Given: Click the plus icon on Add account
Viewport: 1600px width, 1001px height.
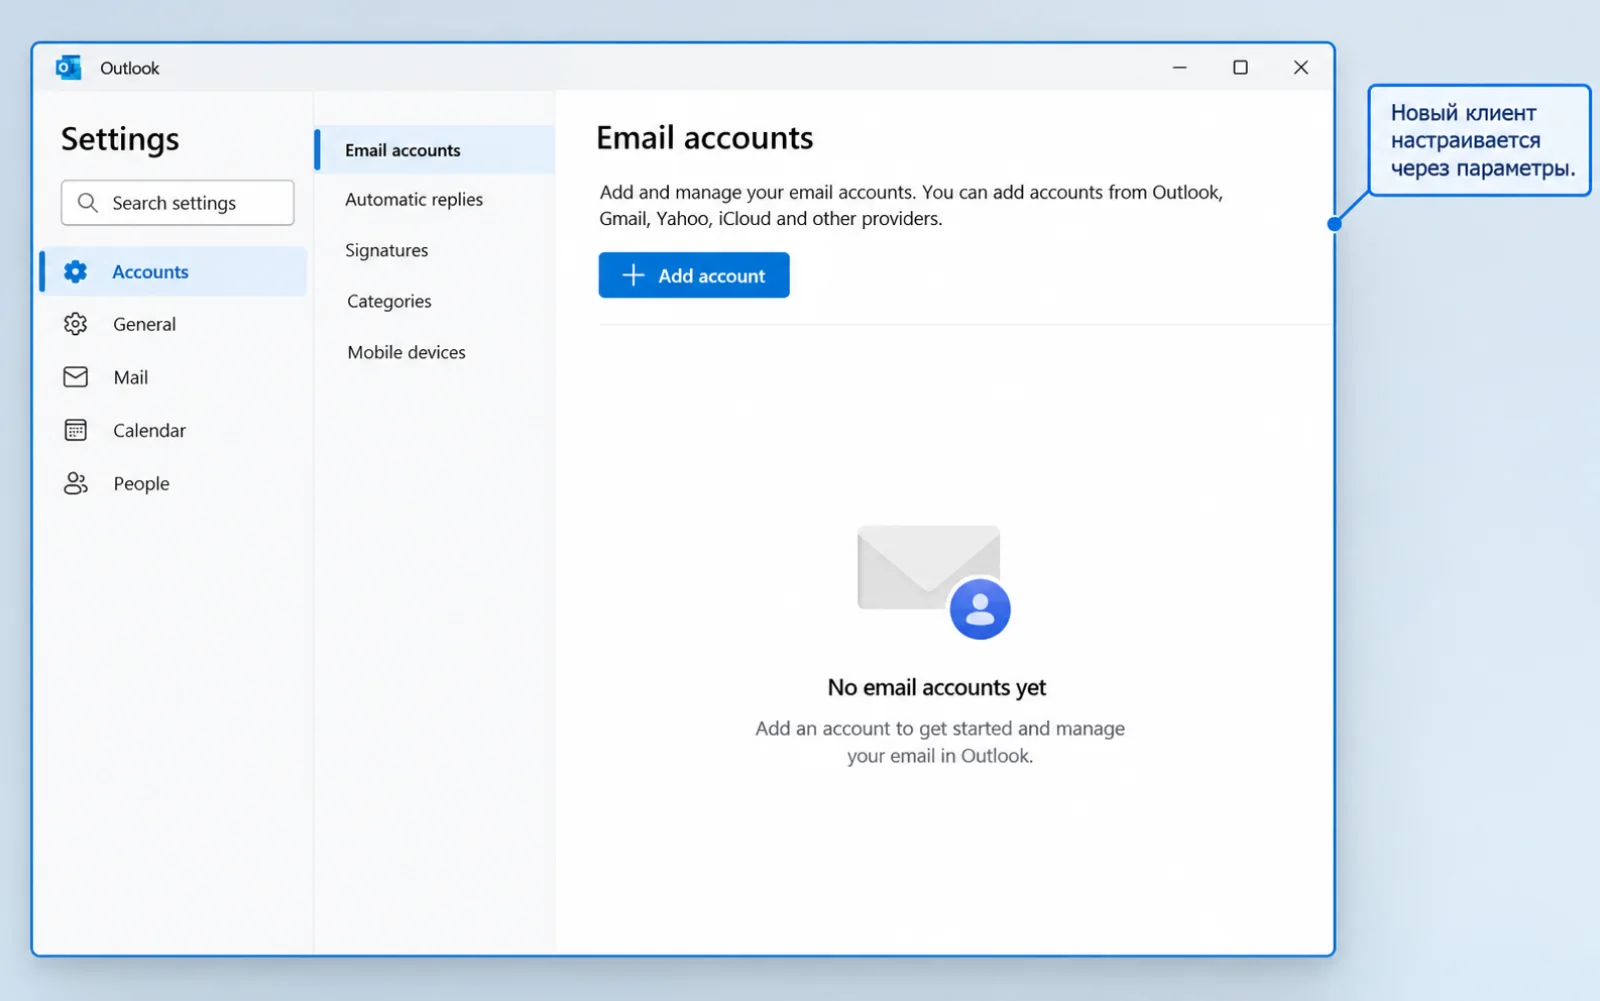Looking at the screenshot, I should point(633,275).
